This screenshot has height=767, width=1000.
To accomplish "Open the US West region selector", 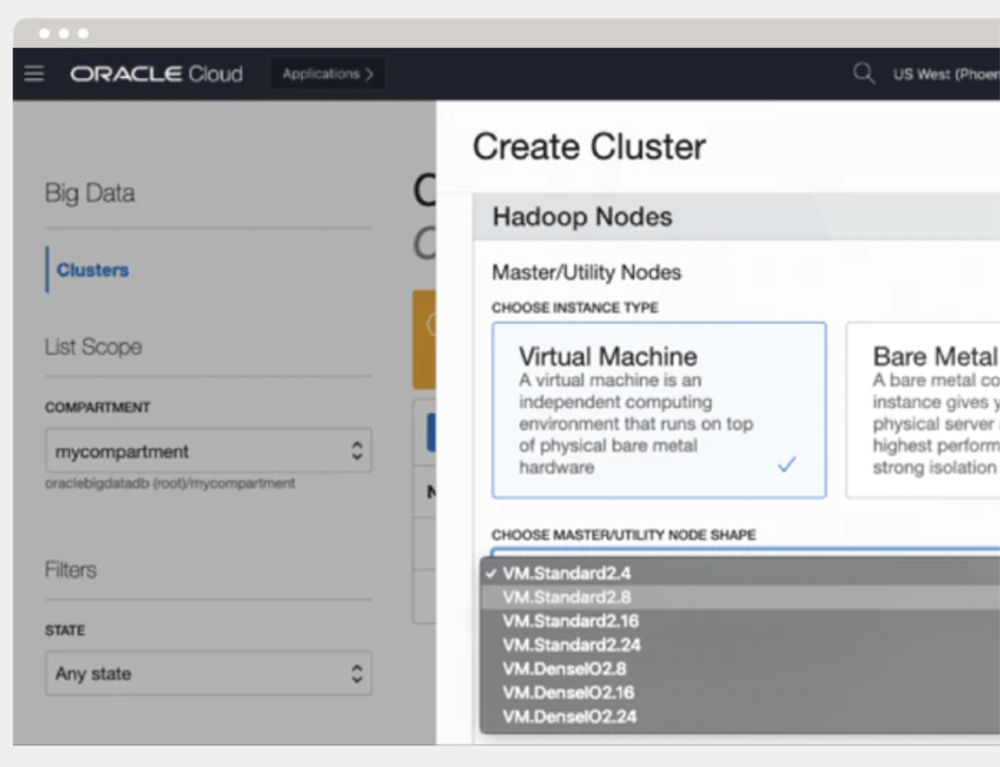I will click(946, 75).
